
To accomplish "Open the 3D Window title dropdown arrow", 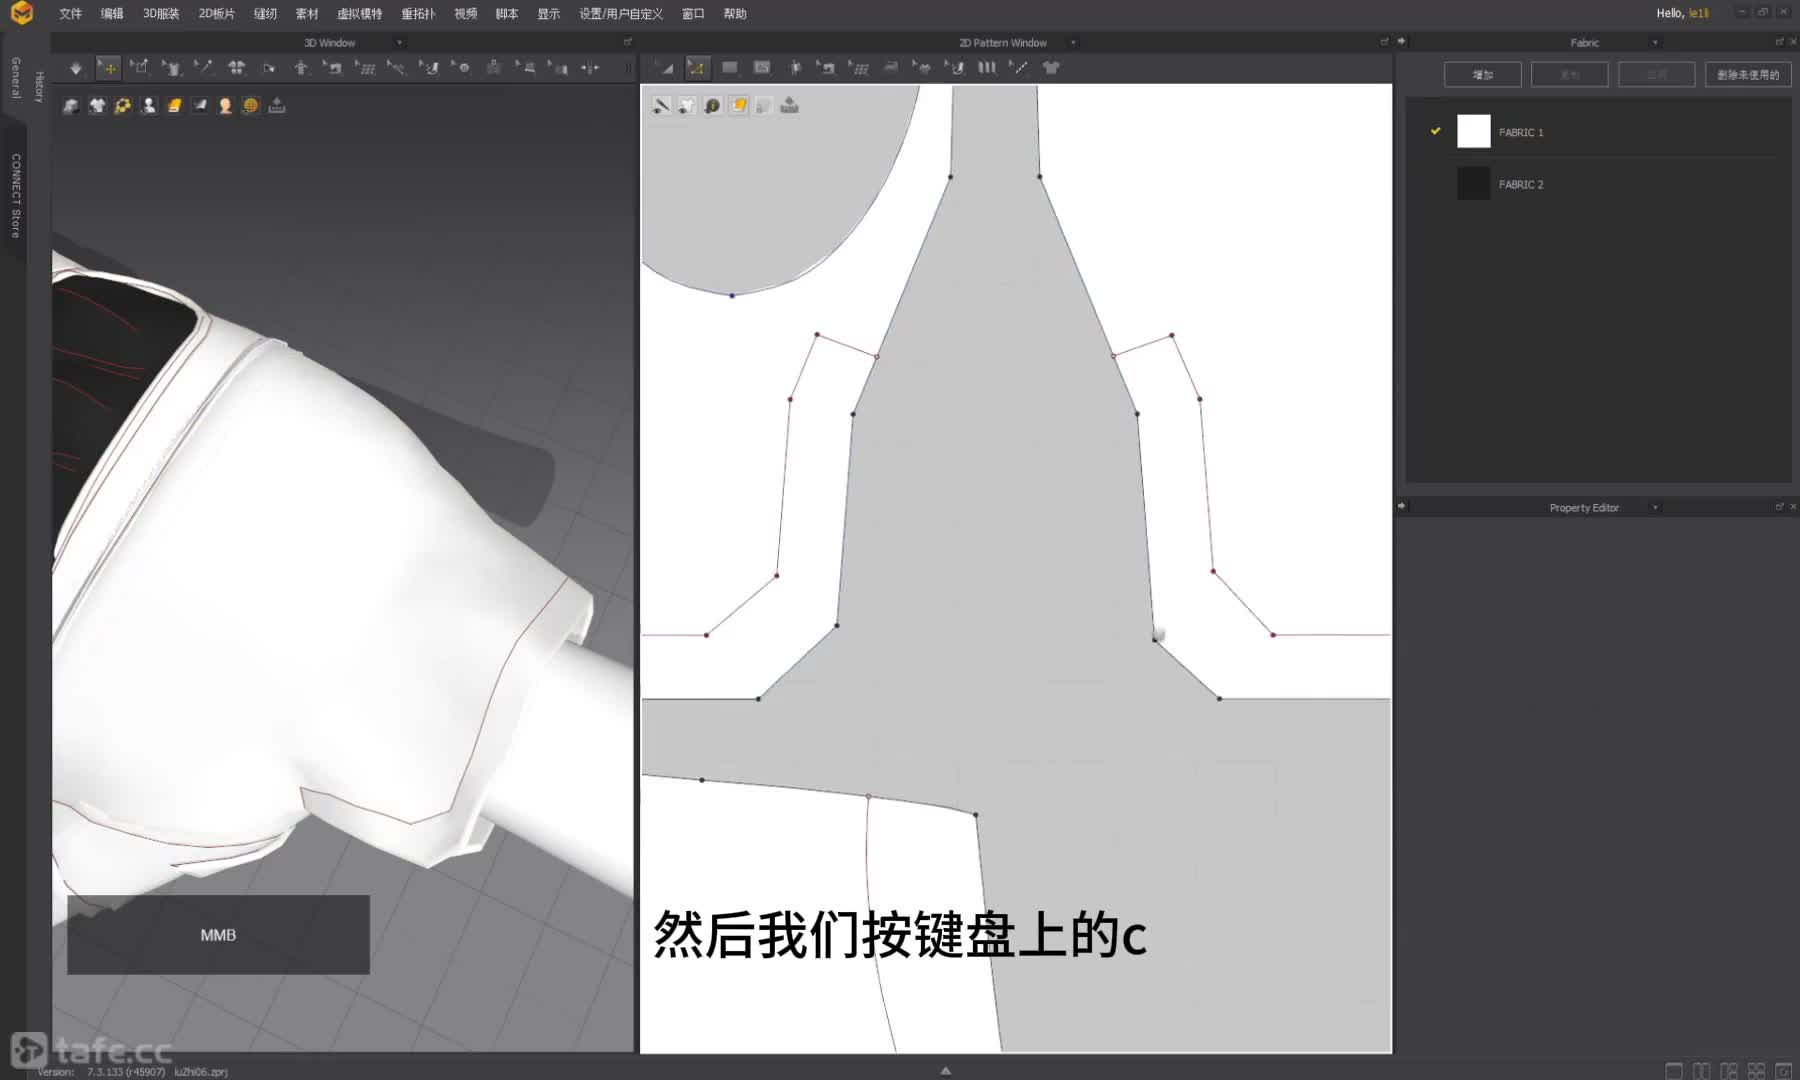I will 399,43.
